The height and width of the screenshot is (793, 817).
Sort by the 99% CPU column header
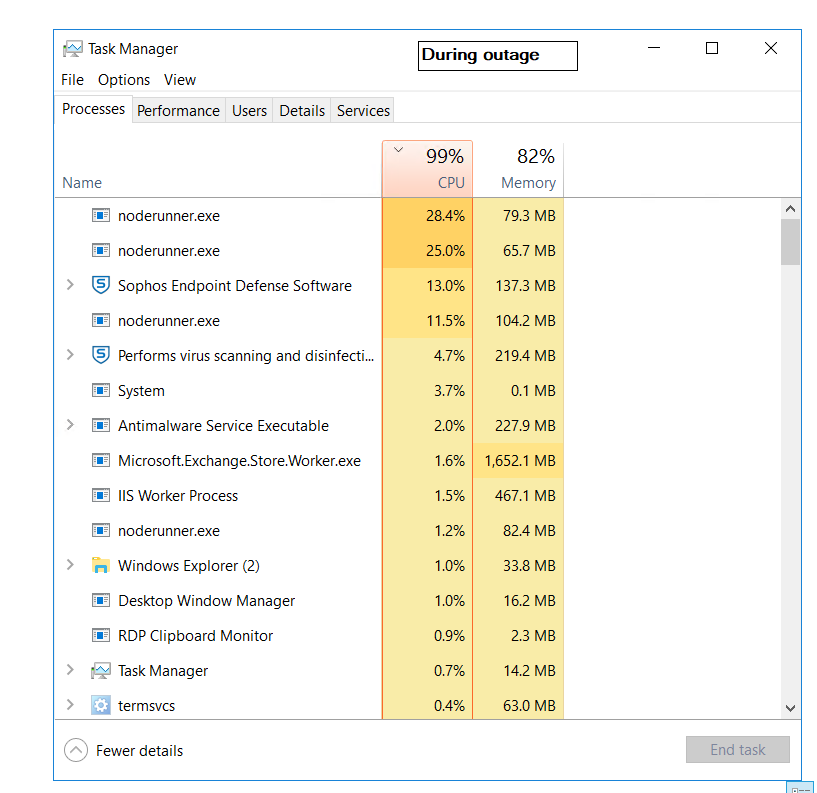tap(427, 169)
